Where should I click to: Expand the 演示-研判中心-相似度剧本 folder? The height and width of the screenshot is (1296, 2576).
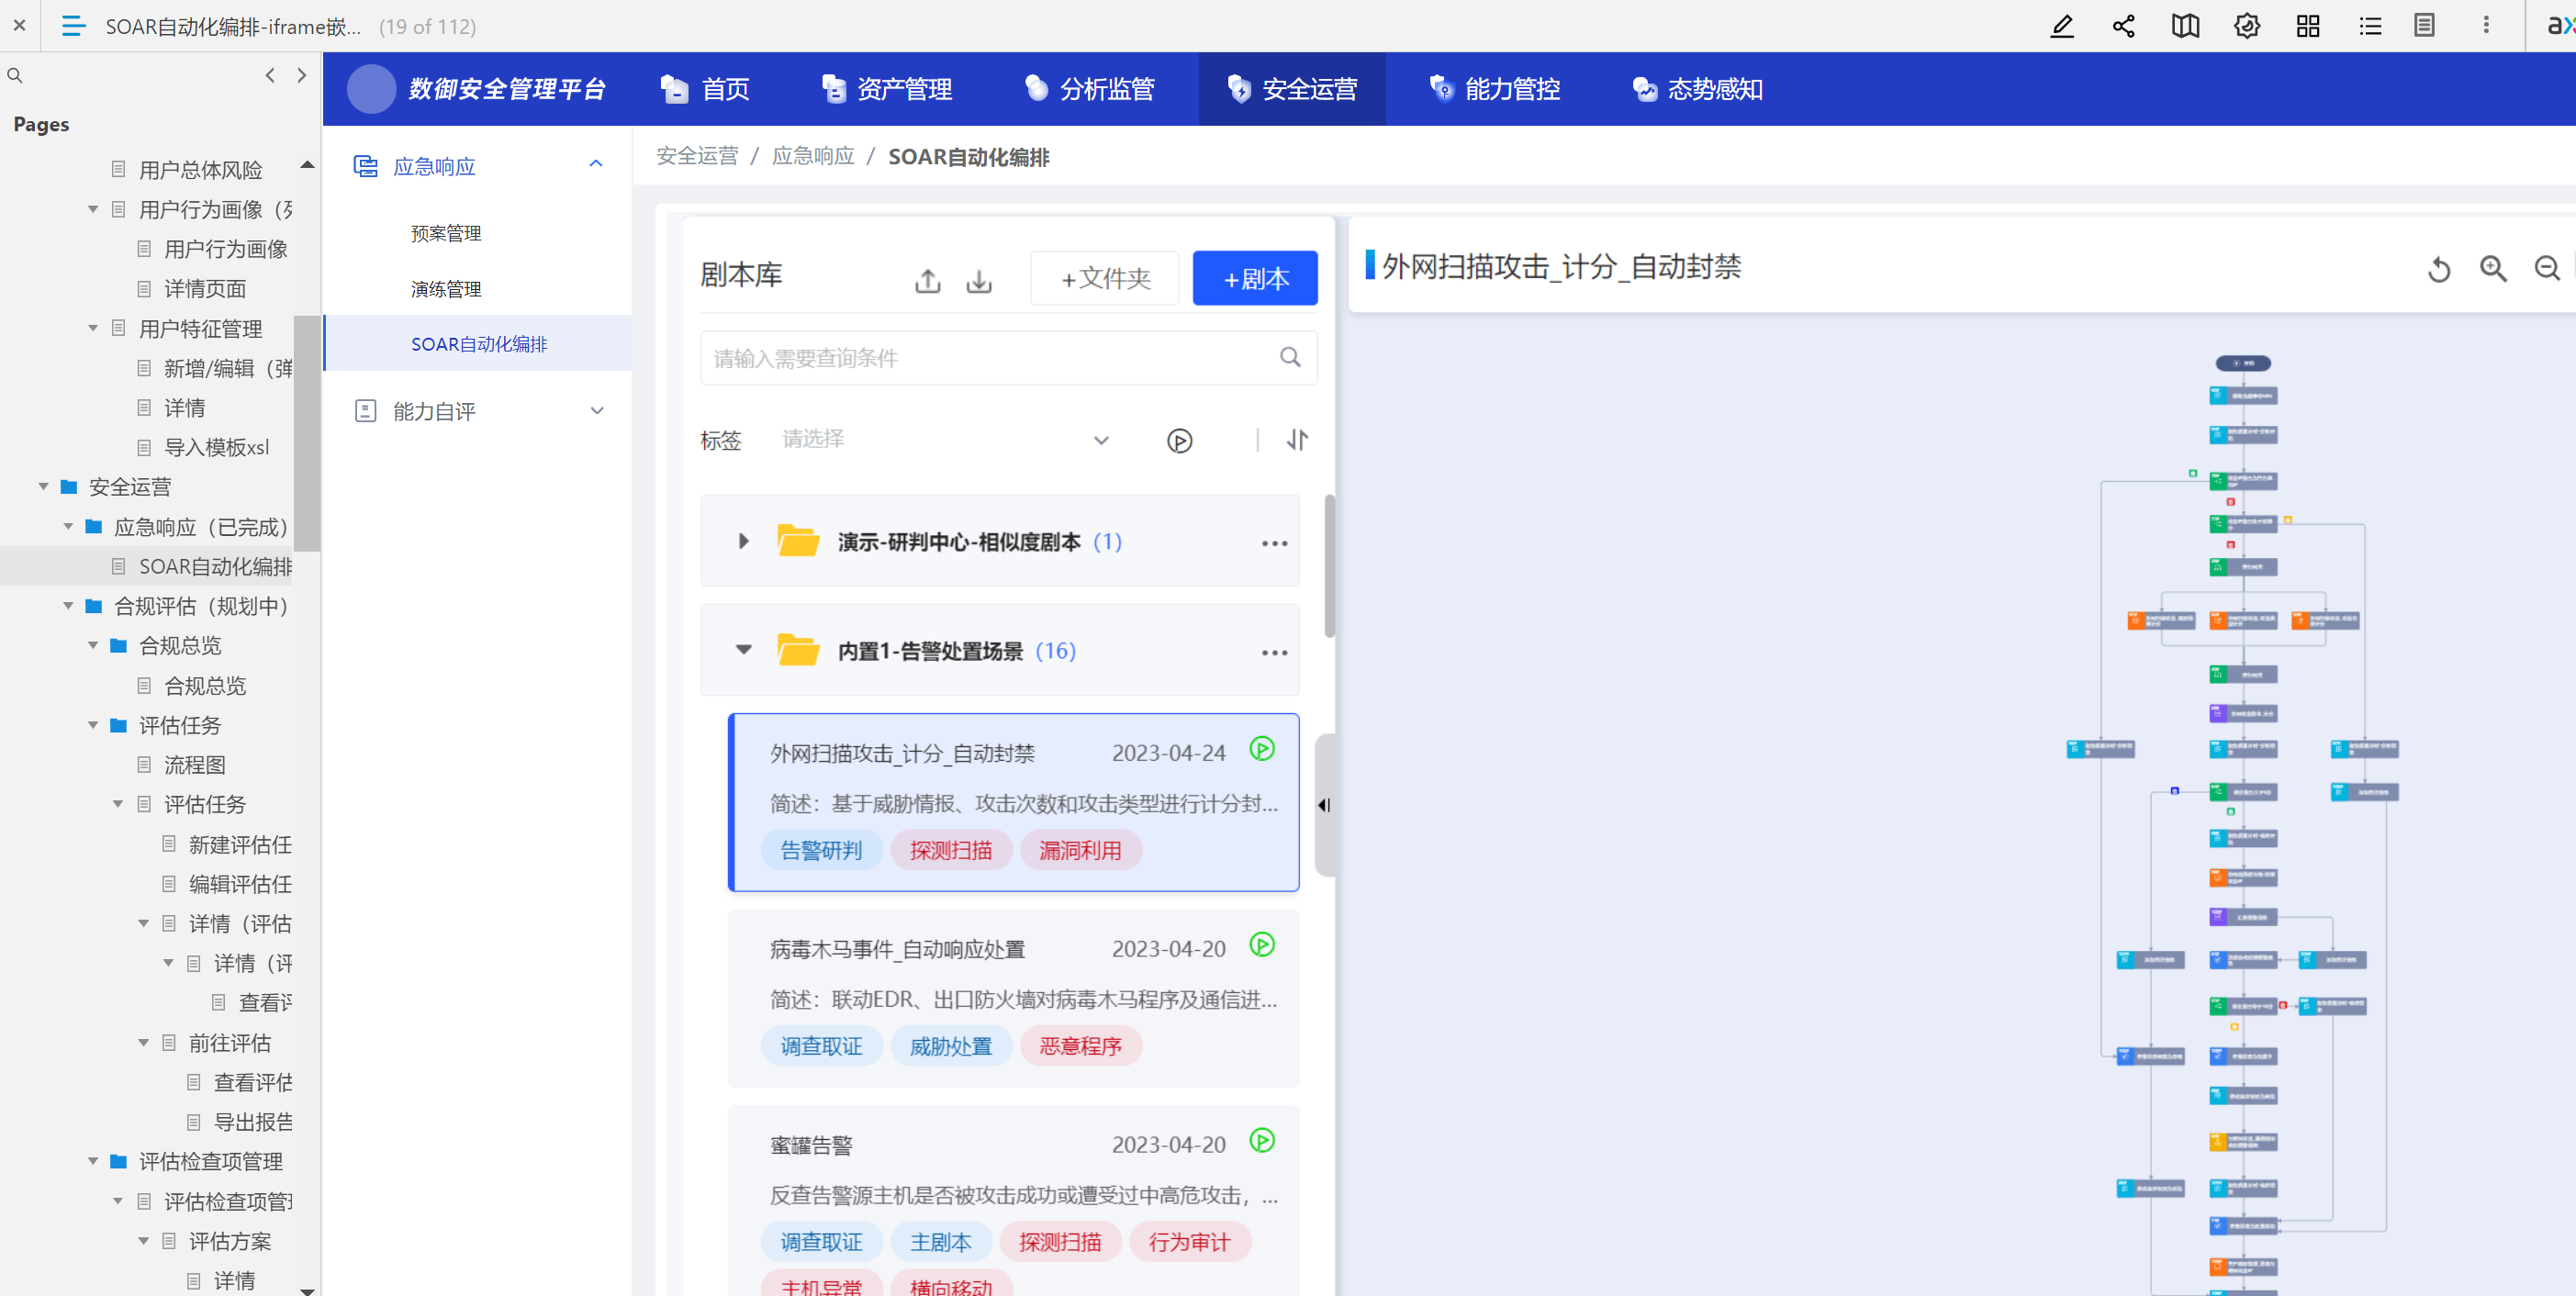pyautogui.click(x=743, y=541)
